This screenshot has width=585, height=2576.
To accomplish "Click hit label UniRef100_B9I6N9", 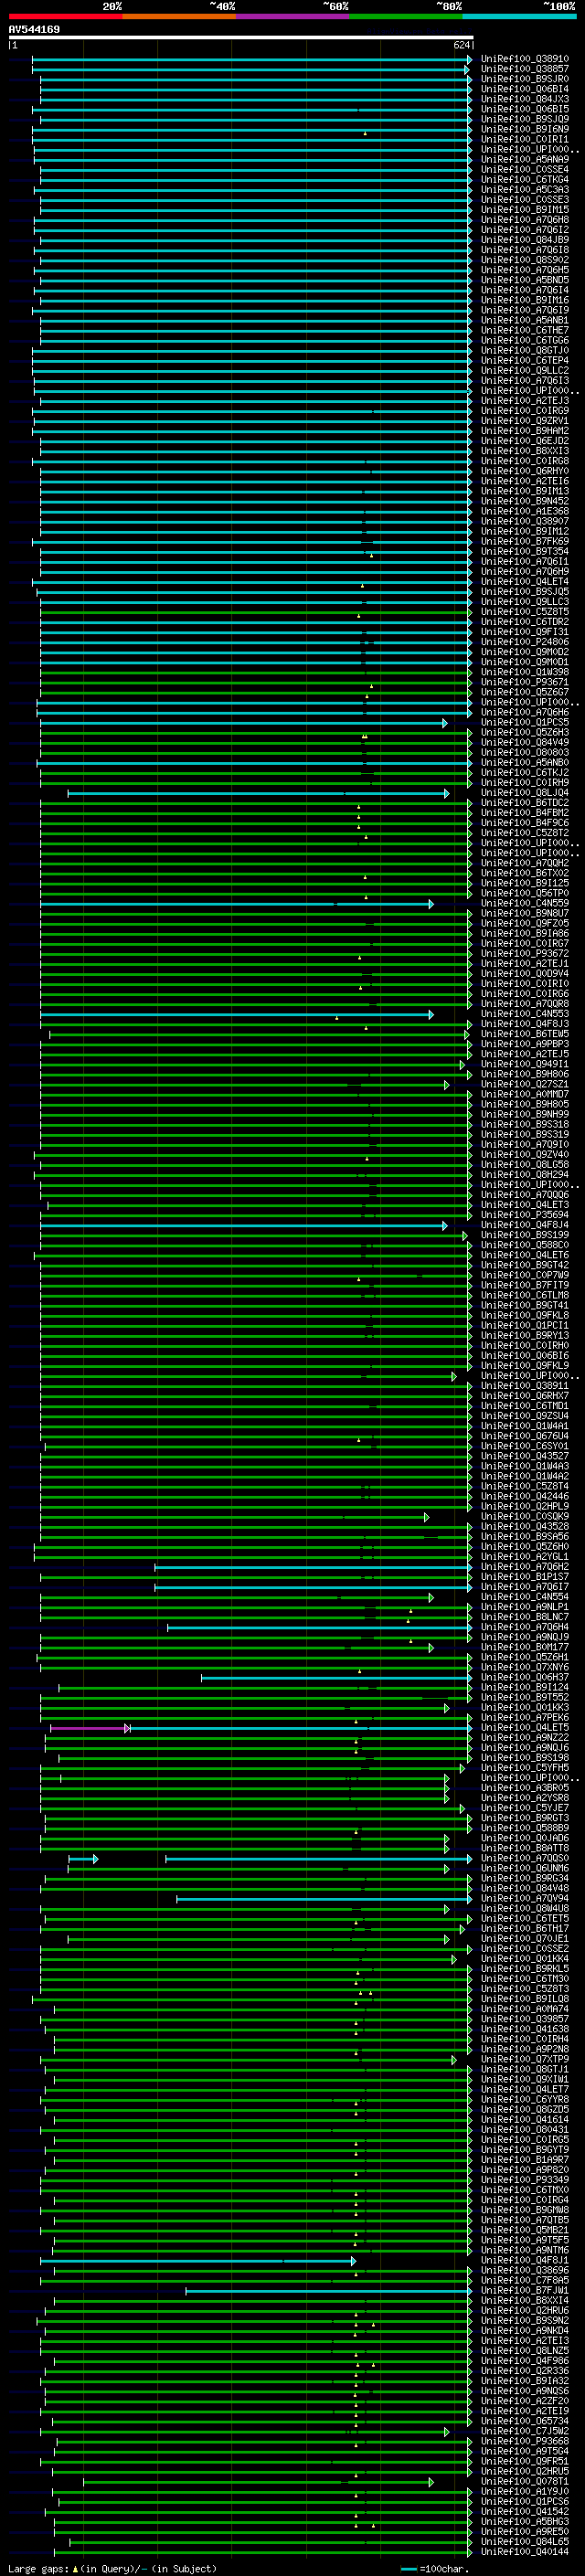I will [x=524, y=129].
